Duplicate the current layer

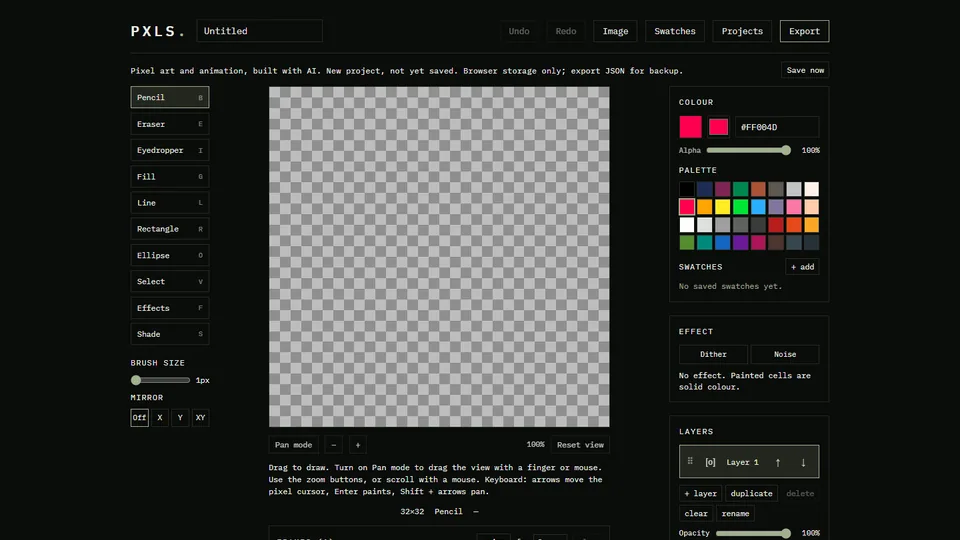(751, 493)
